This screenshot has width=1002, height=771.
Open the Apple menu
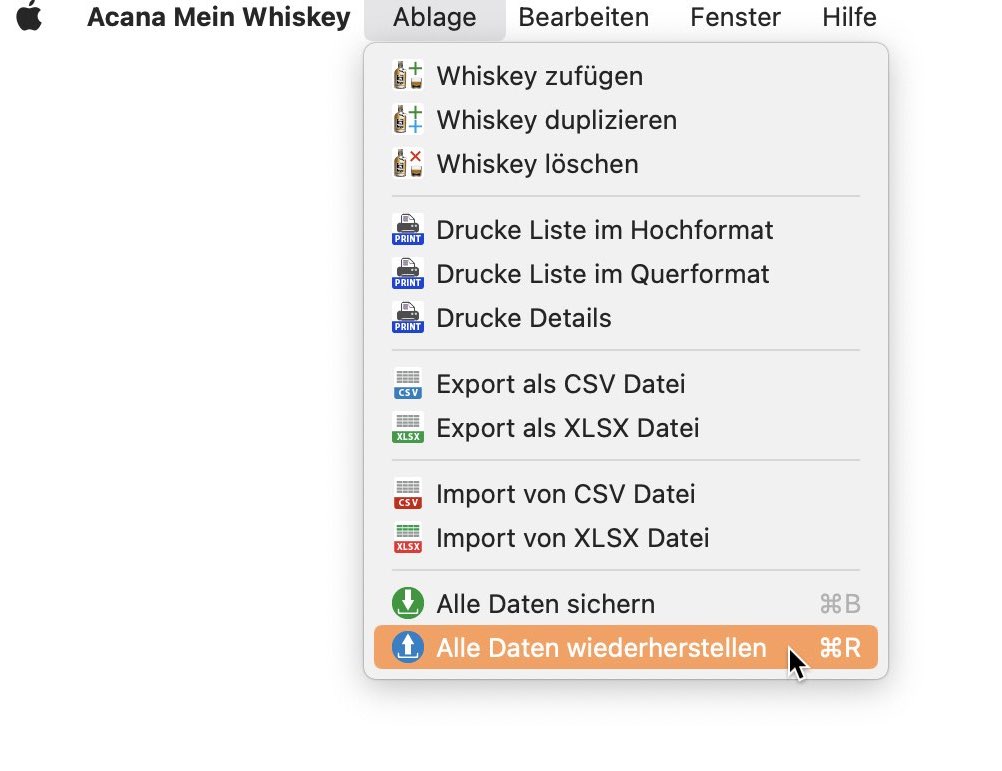click(29, 16)
